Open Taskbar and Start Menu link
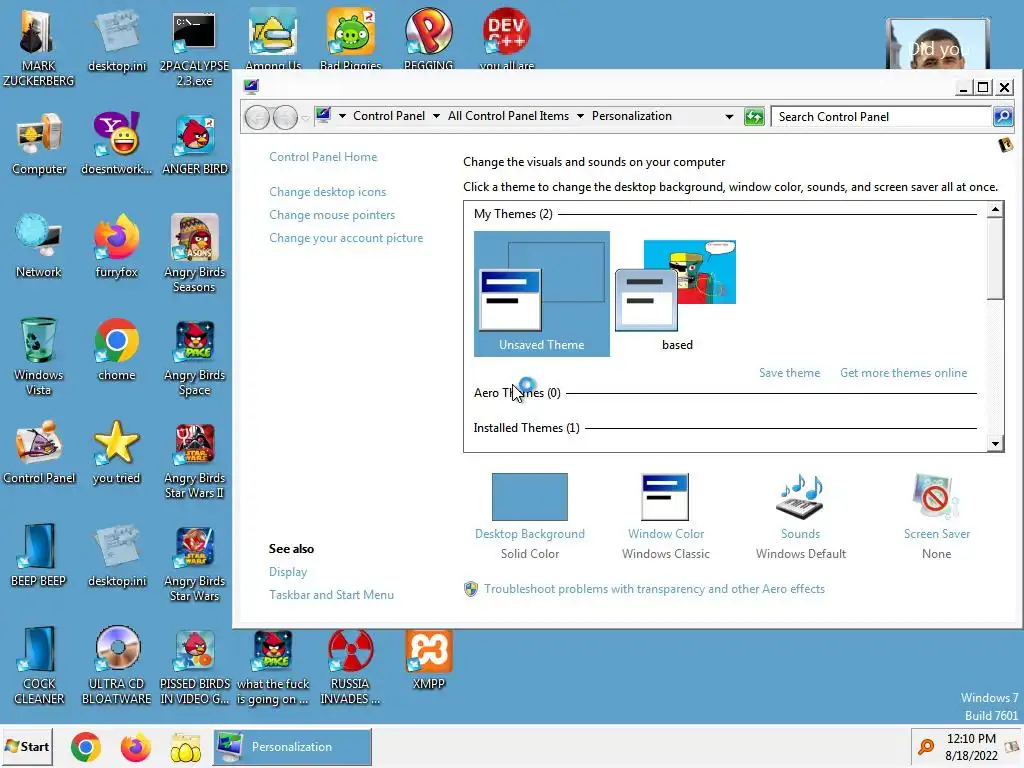1024x768 pixels. pos(331,595)
